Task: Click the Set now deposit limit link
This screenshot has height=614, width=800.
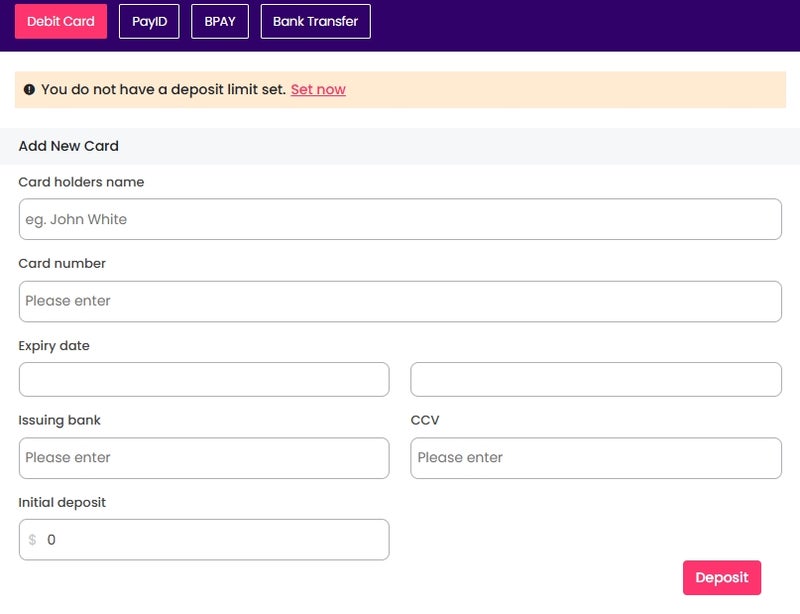Action: click(318, 89)
